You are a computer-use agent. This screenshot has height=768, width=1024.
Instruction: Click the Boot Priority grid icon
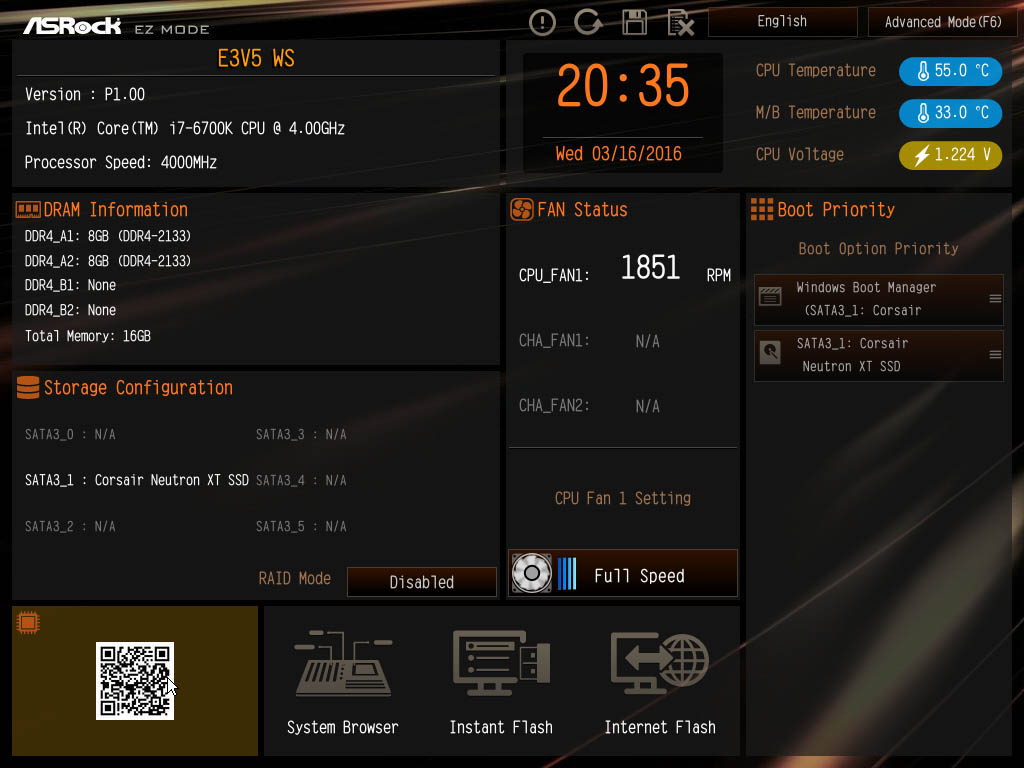pos(761,210)
